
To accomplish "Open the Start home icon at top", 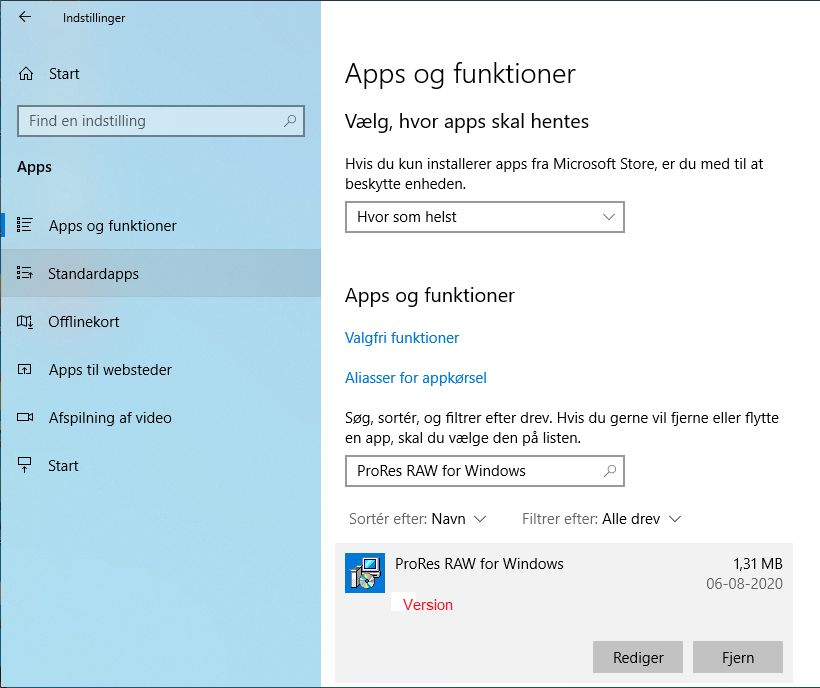I will coord(26,74).
